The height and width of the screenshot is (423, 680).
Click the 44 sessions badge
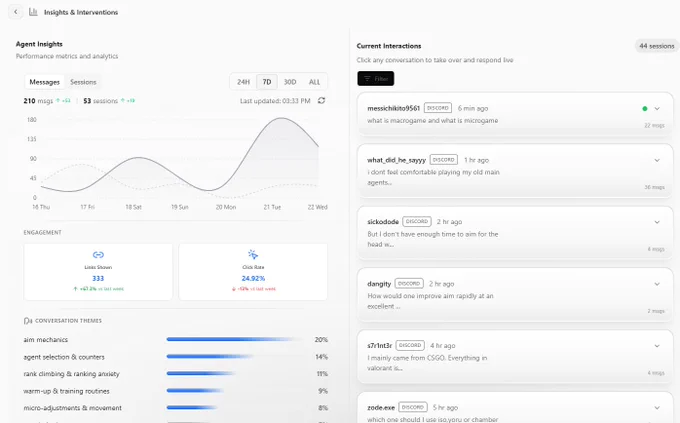click(657, 46)
